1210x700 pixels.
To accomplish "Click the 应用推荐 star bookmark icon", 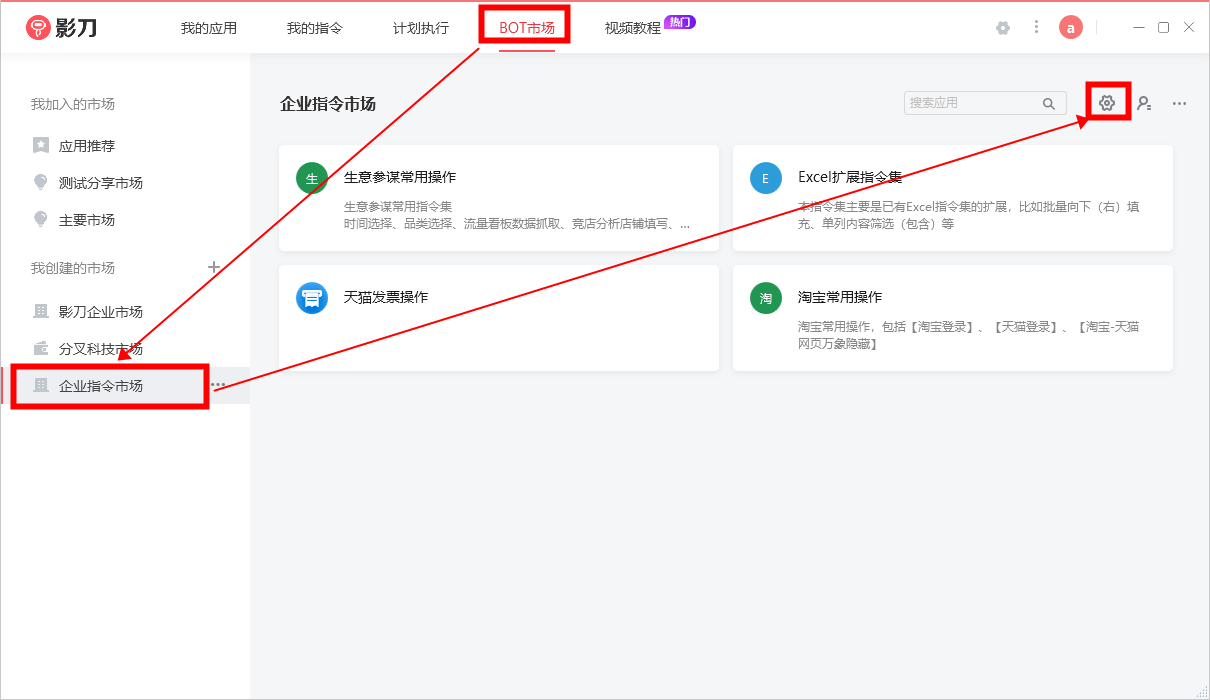I will [x=41, y=145].
